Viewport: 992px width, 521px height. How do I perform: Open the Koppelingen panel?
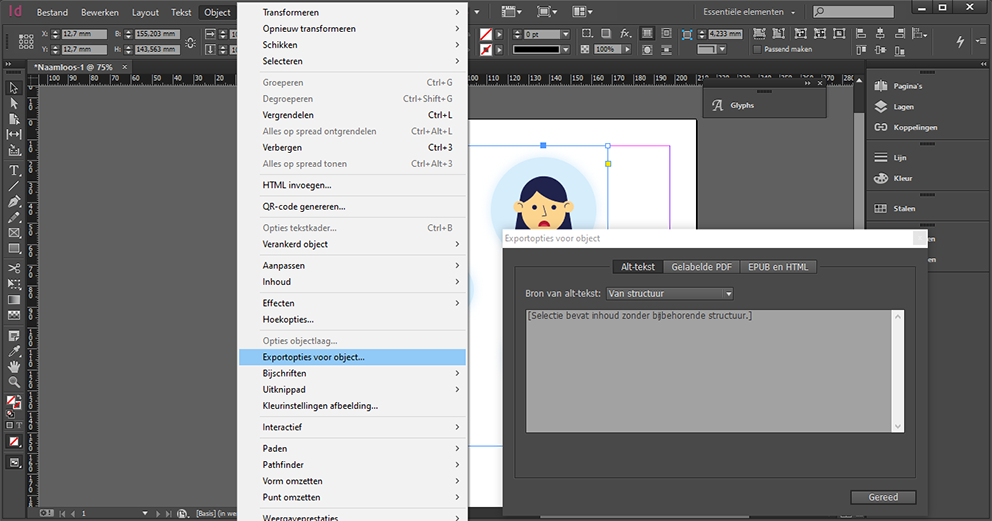click(x=915, y=127)
